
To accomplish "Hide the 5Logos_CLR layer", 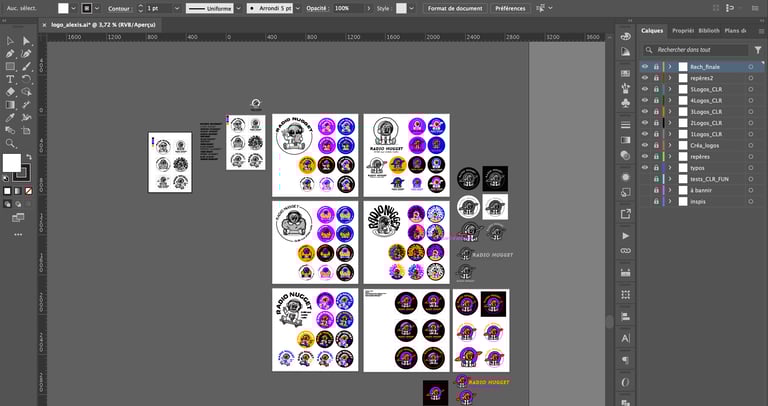I will (645, 89).
